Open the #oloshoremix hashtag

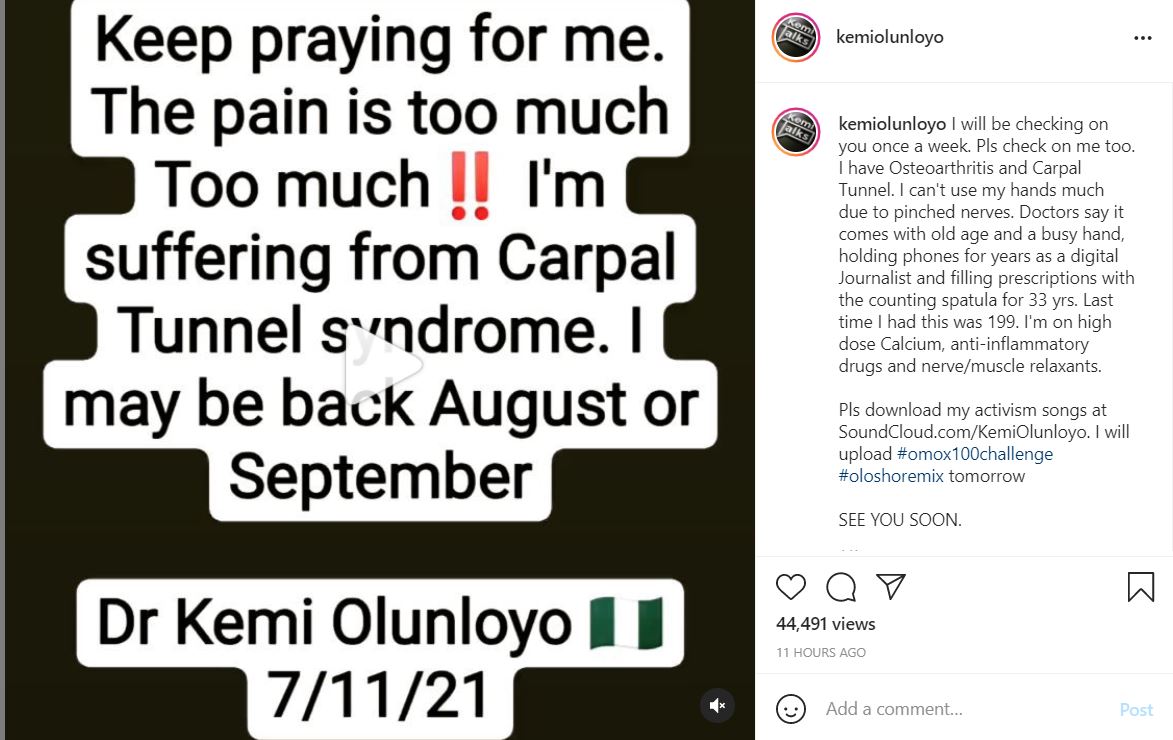[891, 476]
